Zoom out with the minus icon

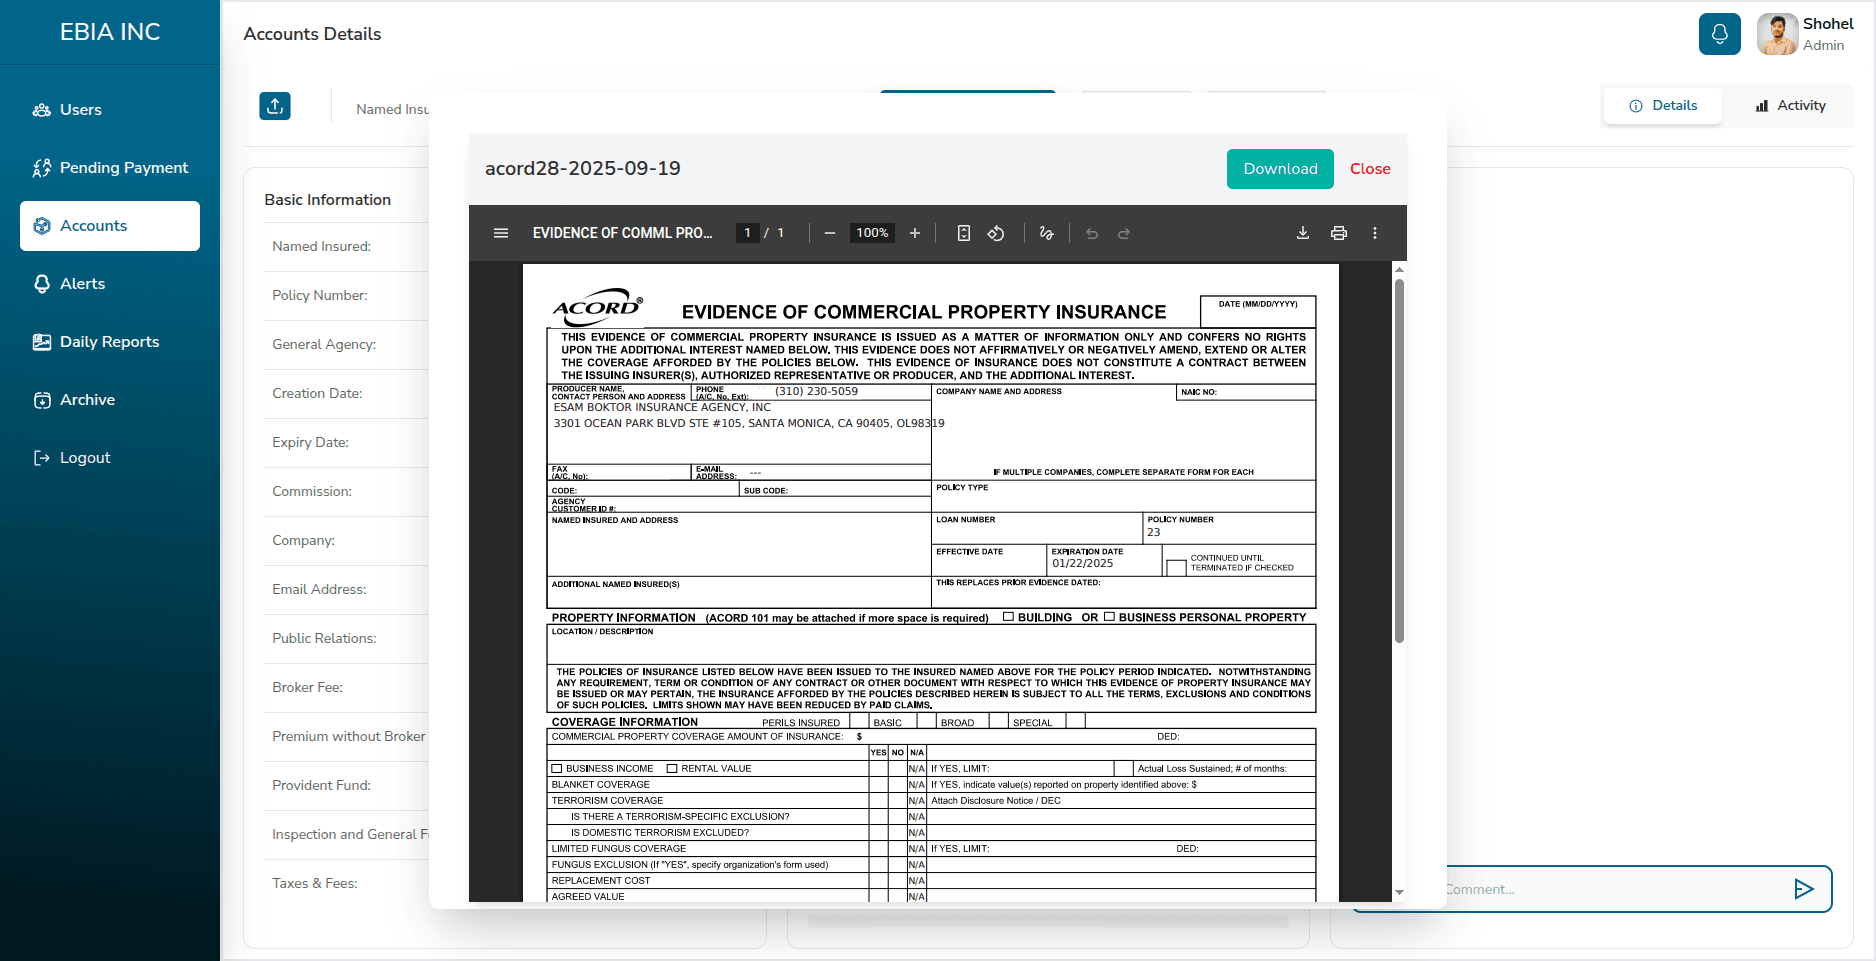coord(829,233)
